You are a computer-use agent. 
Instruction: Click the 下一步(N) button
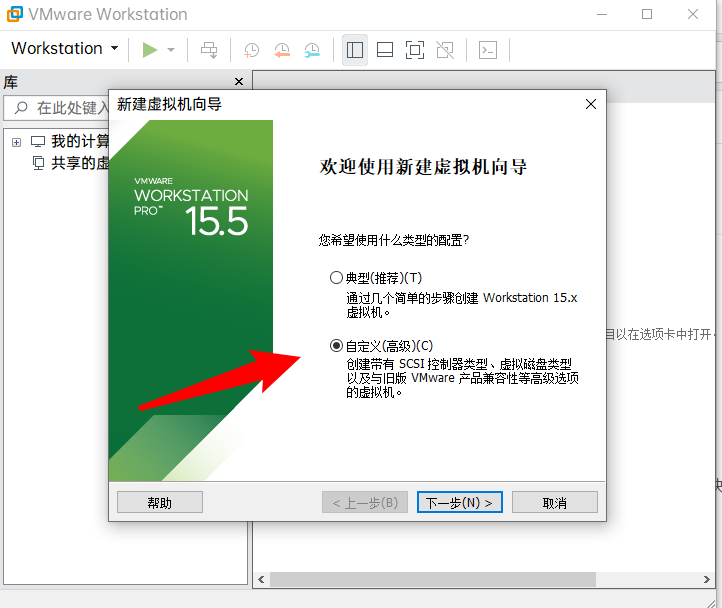460,502
